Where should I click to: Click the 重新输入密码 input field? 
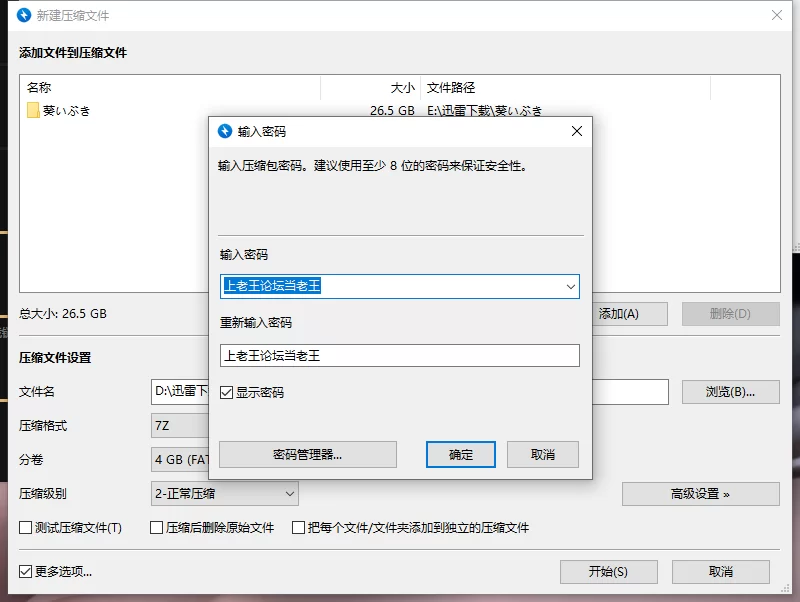coord(399,356)
